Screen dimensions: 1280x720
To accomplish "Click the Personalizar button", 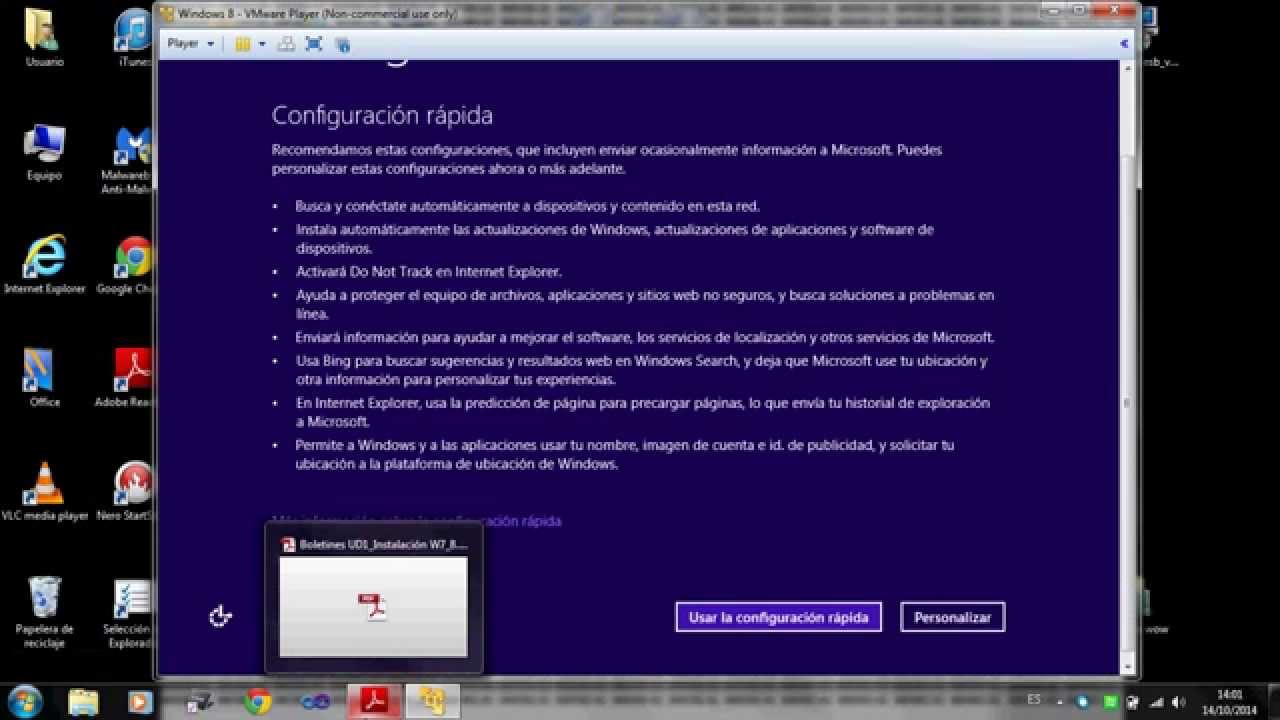I will (952, 617).
